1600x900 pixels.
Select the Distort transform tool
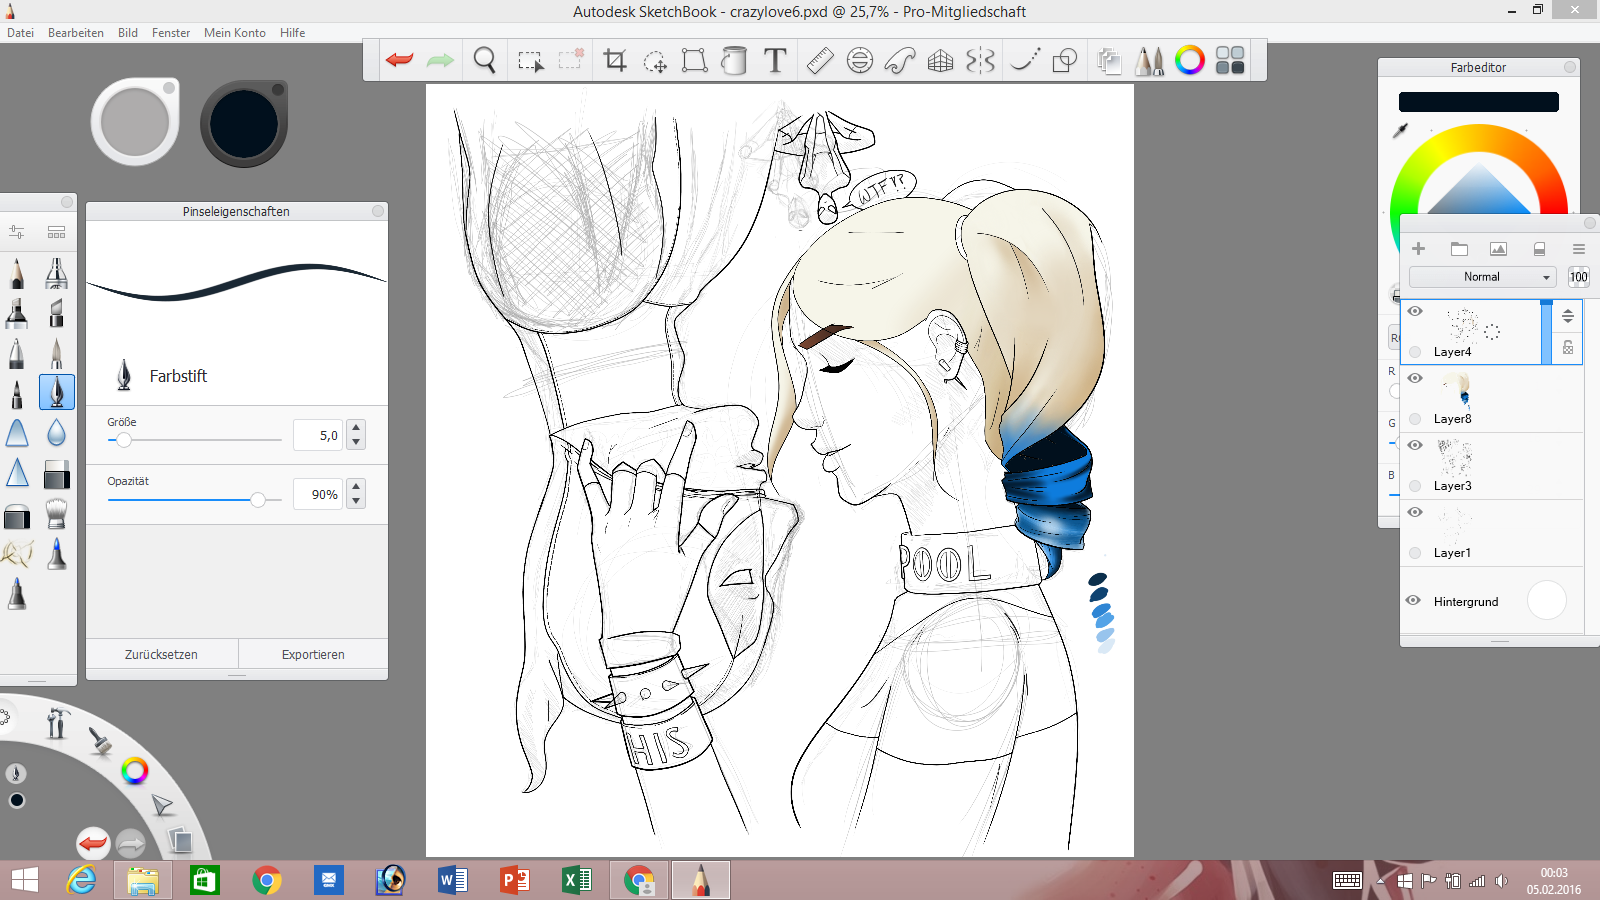(x=694, y=60)
